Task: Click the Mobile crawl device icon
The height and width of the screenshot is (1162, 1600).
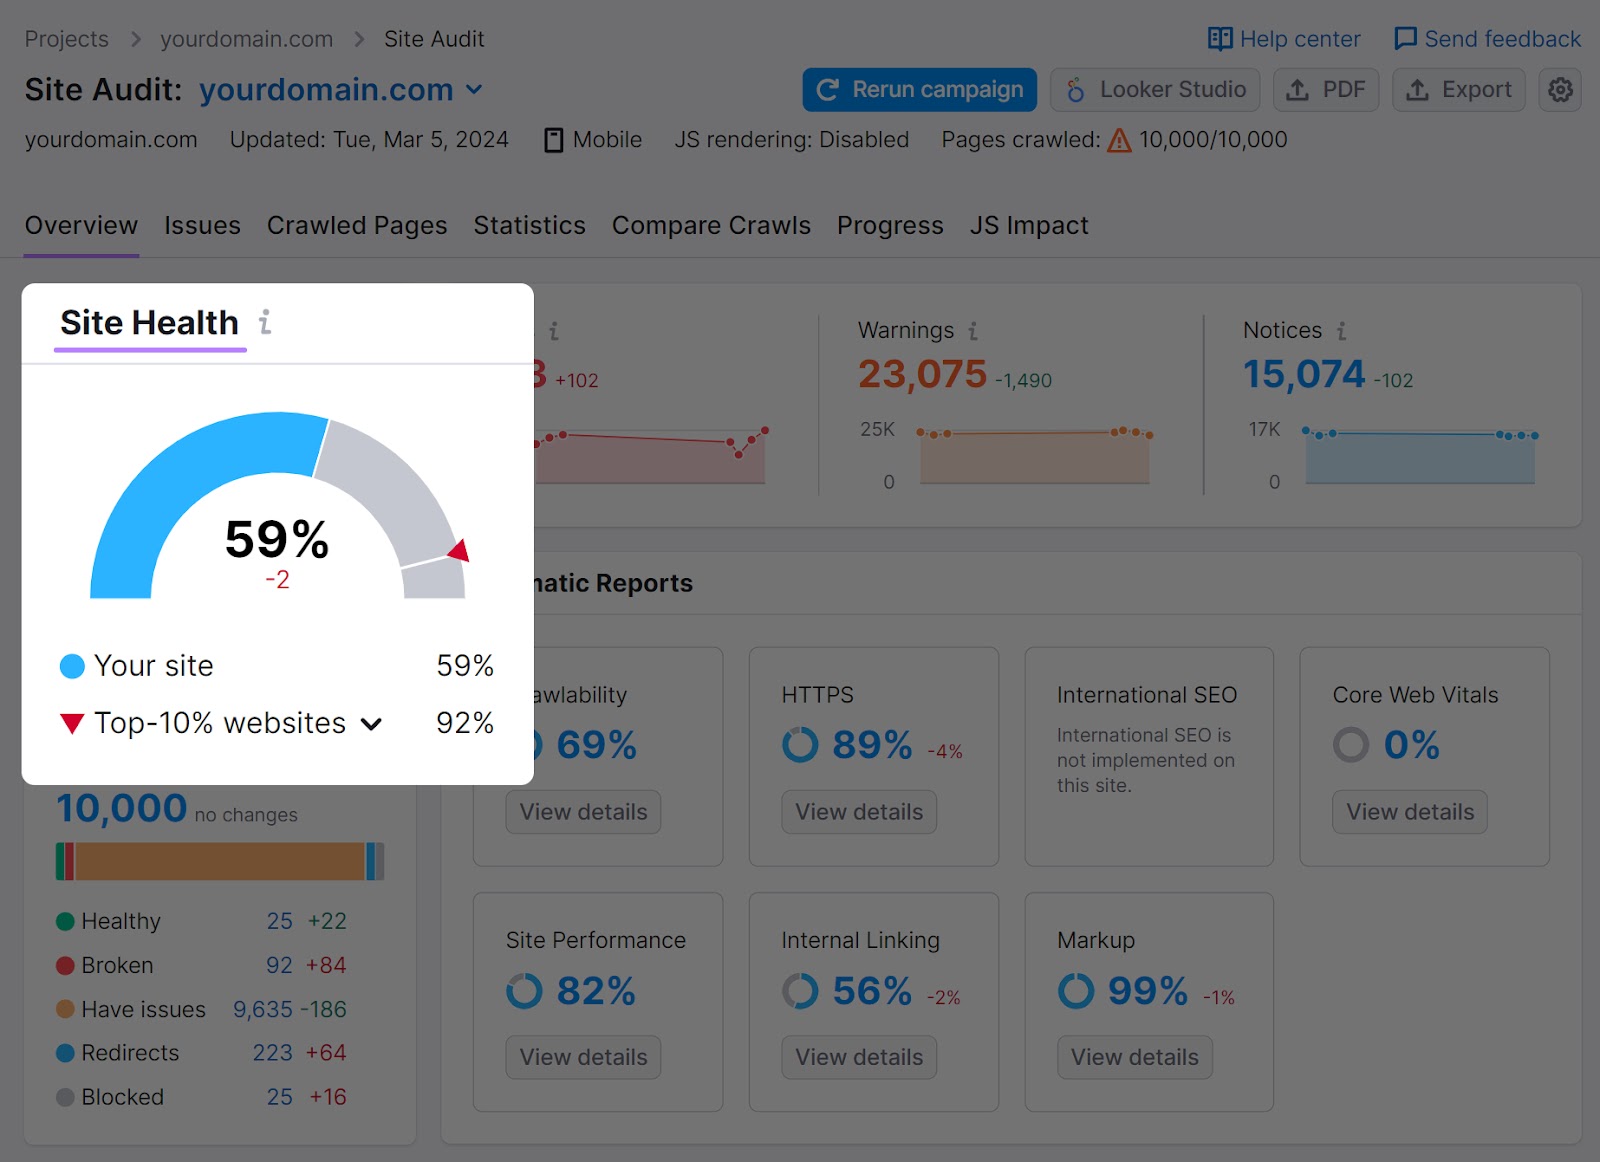Action: [x=553, y=140]
